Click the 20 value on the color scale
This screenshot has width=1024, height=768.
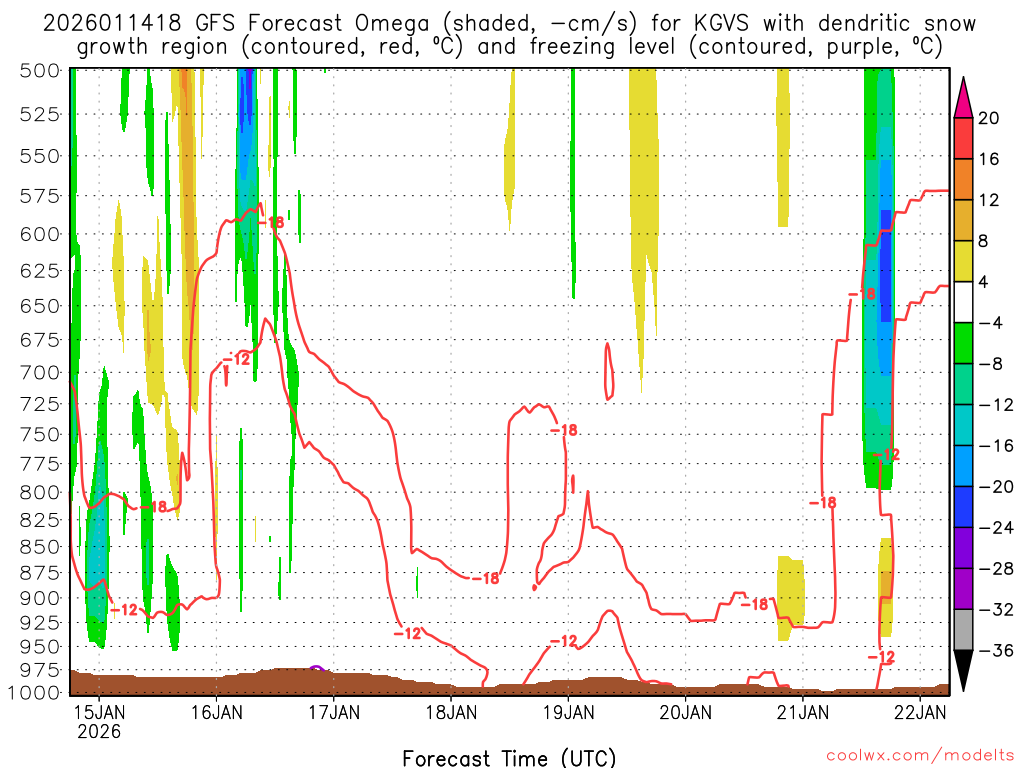click(989, 118)
